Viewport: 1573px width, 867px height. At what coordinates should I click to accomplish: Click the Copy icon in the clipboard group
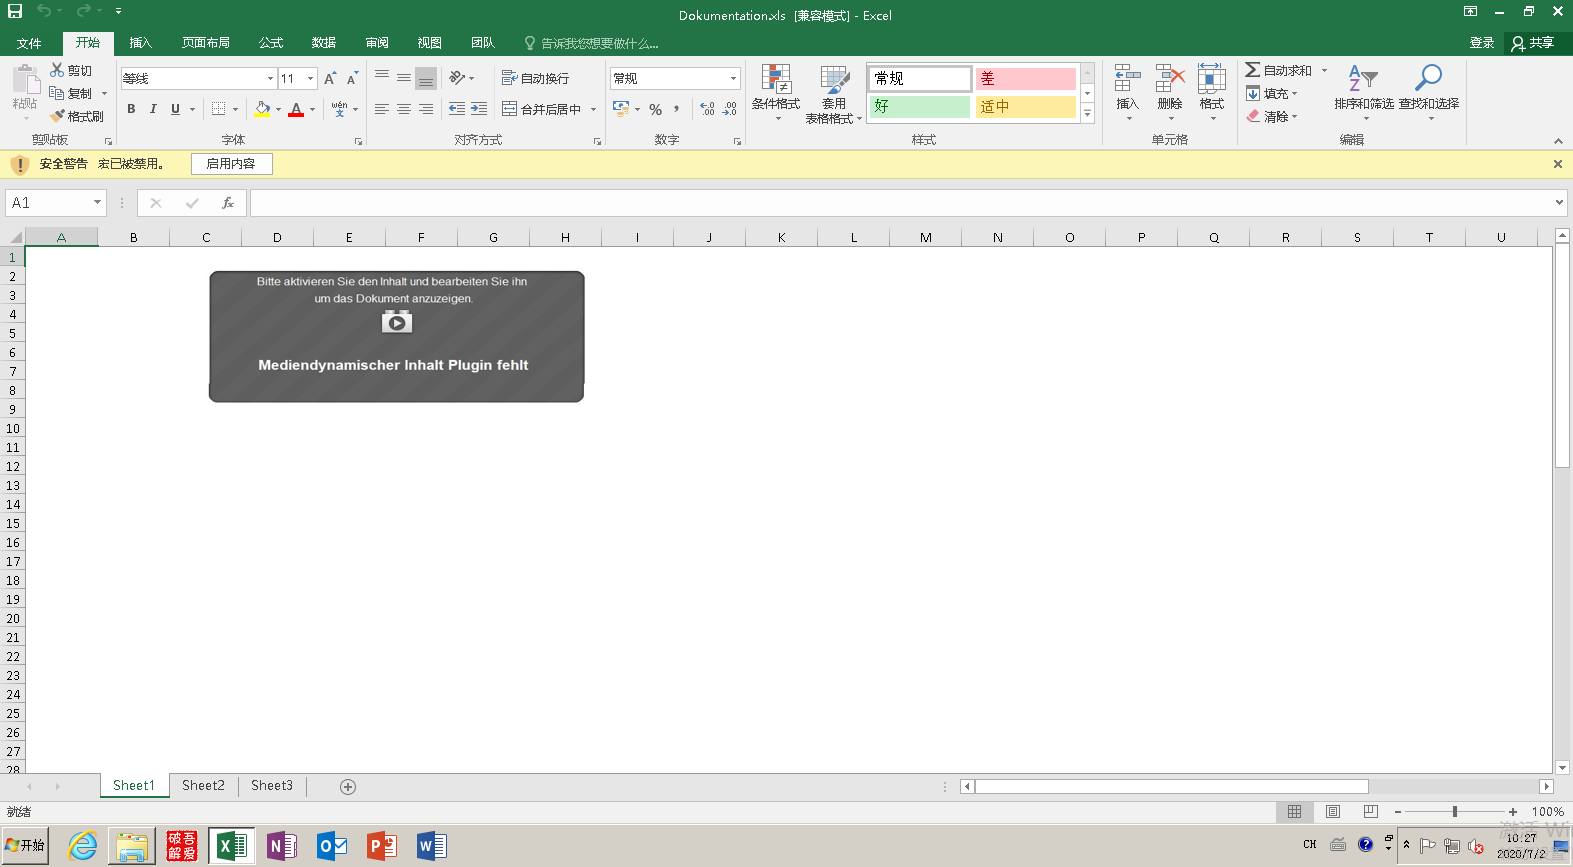tap(57, 93)
